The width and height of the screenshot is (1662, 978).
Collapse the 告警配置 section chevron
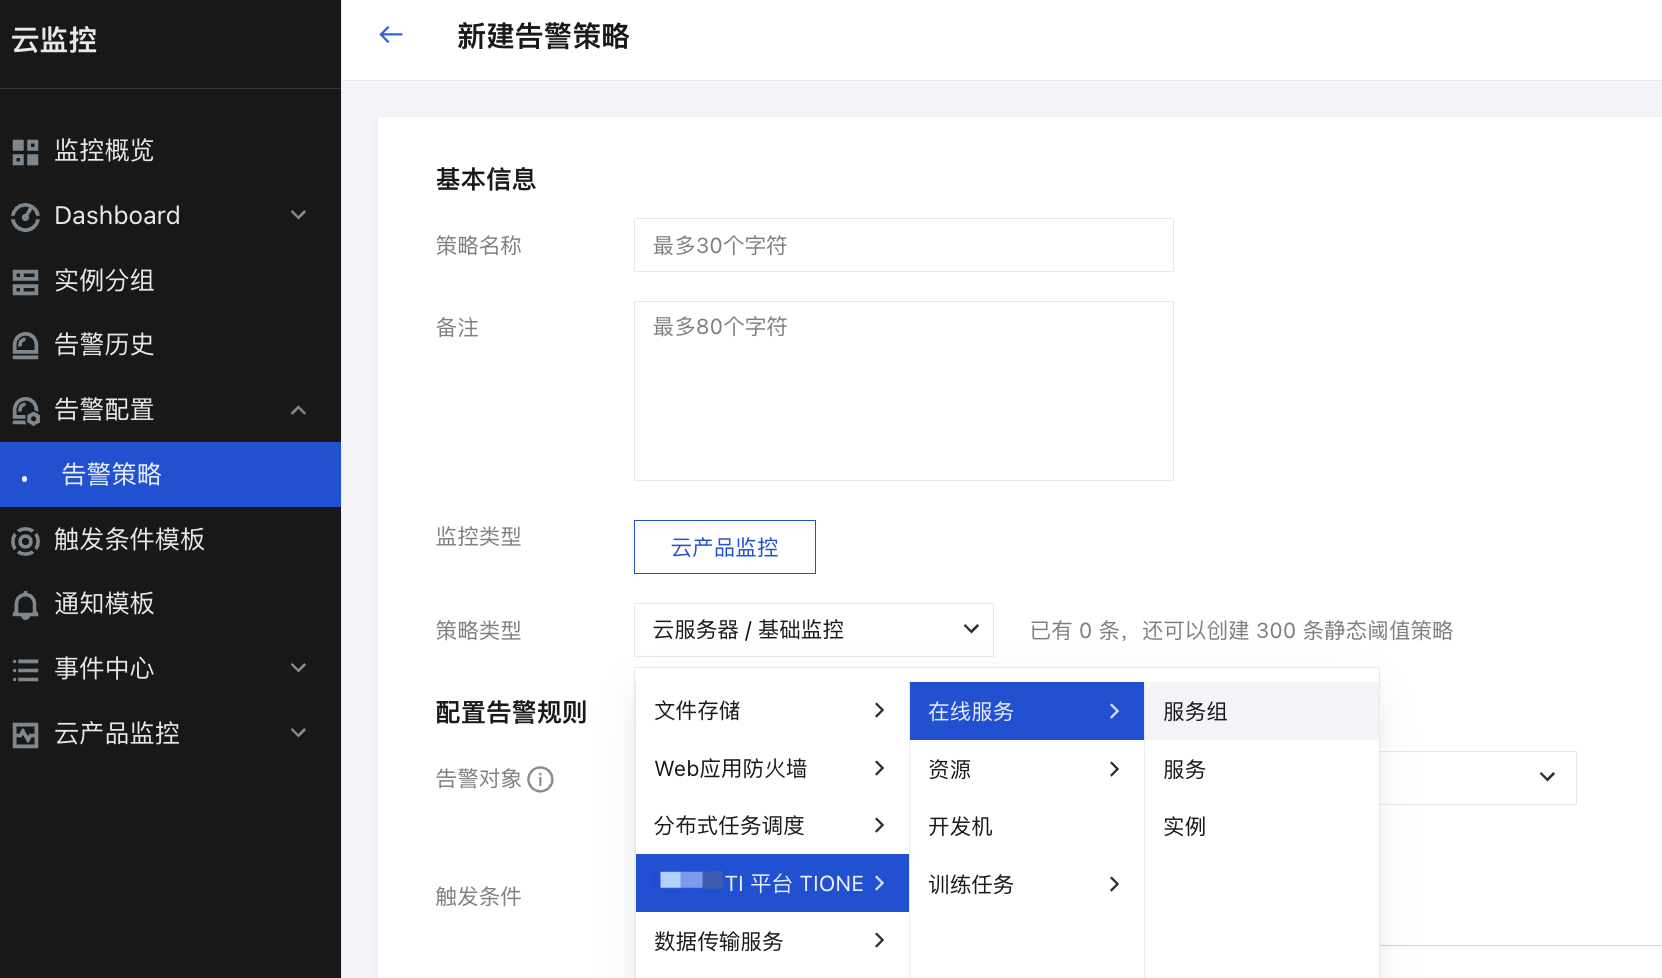click(298, 410)
